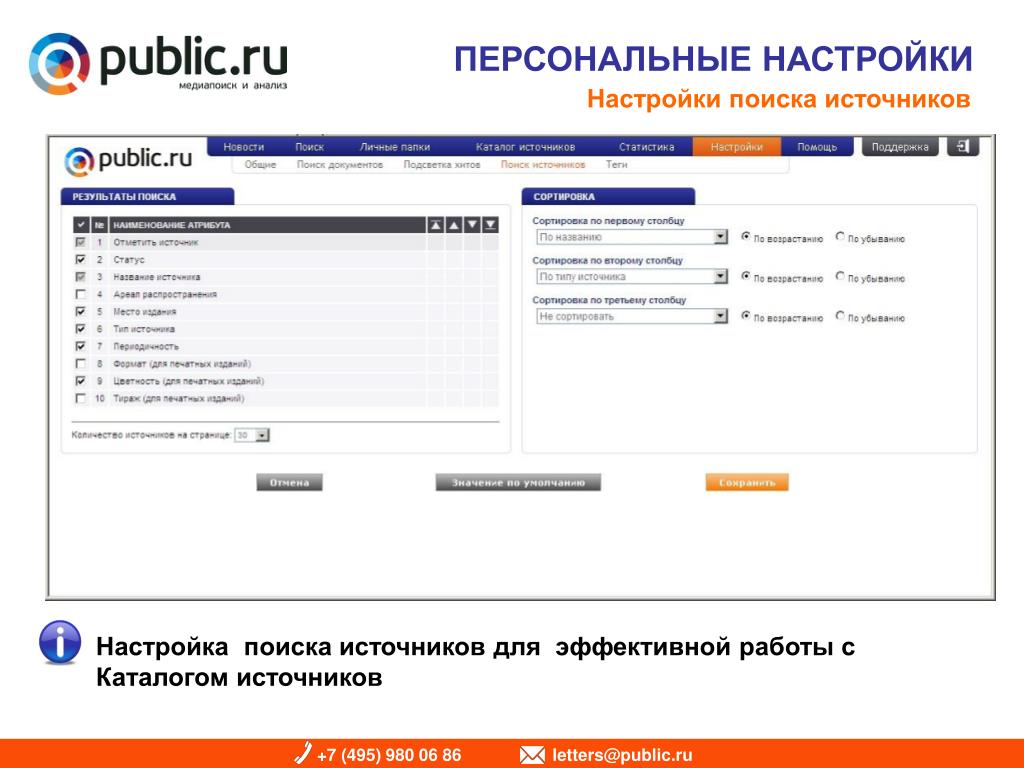Open the Каталог источников tab
This screenshot has height=768, width=1024.
(525, 147)
